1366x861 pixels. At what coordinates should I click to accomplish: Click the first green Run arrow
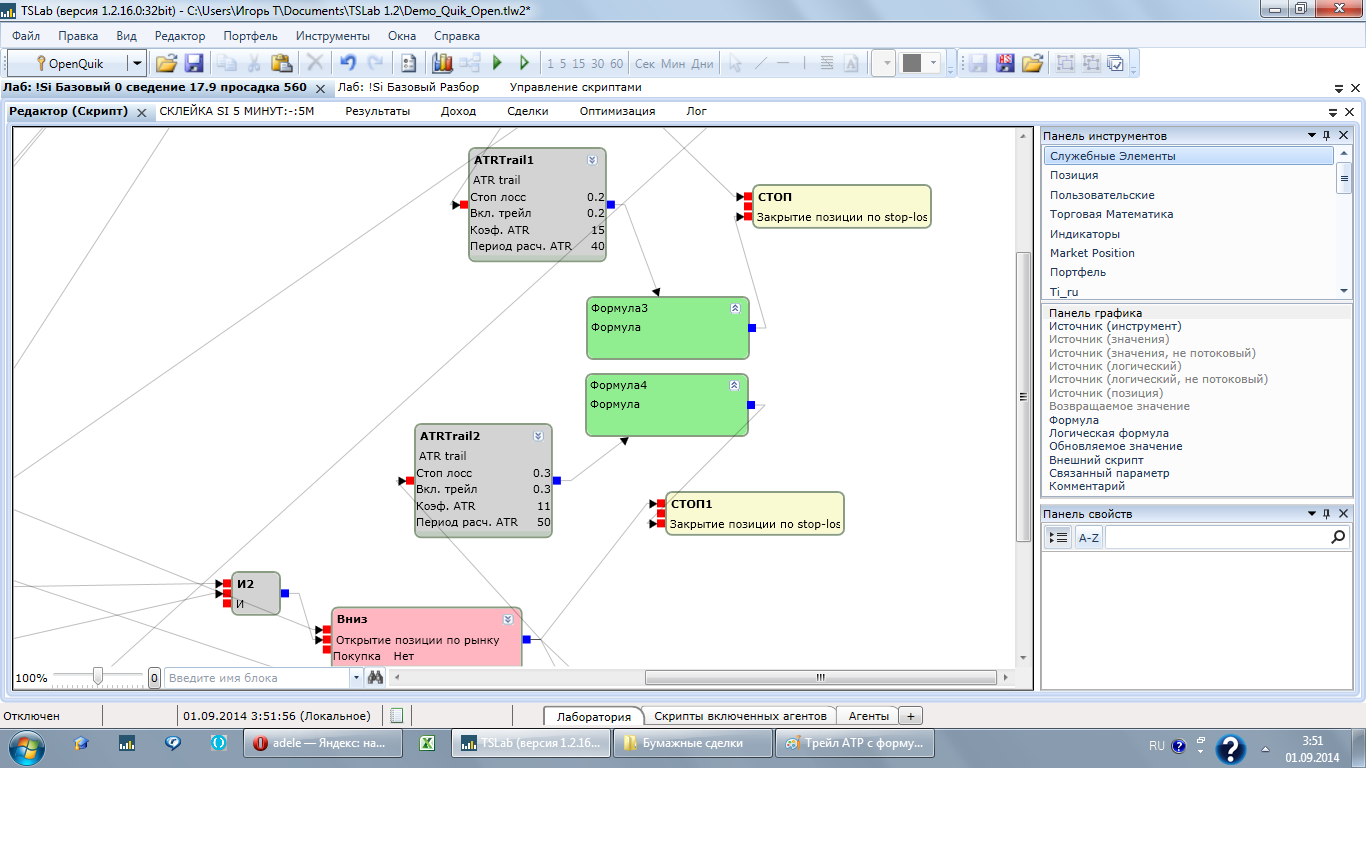point(497,63)
